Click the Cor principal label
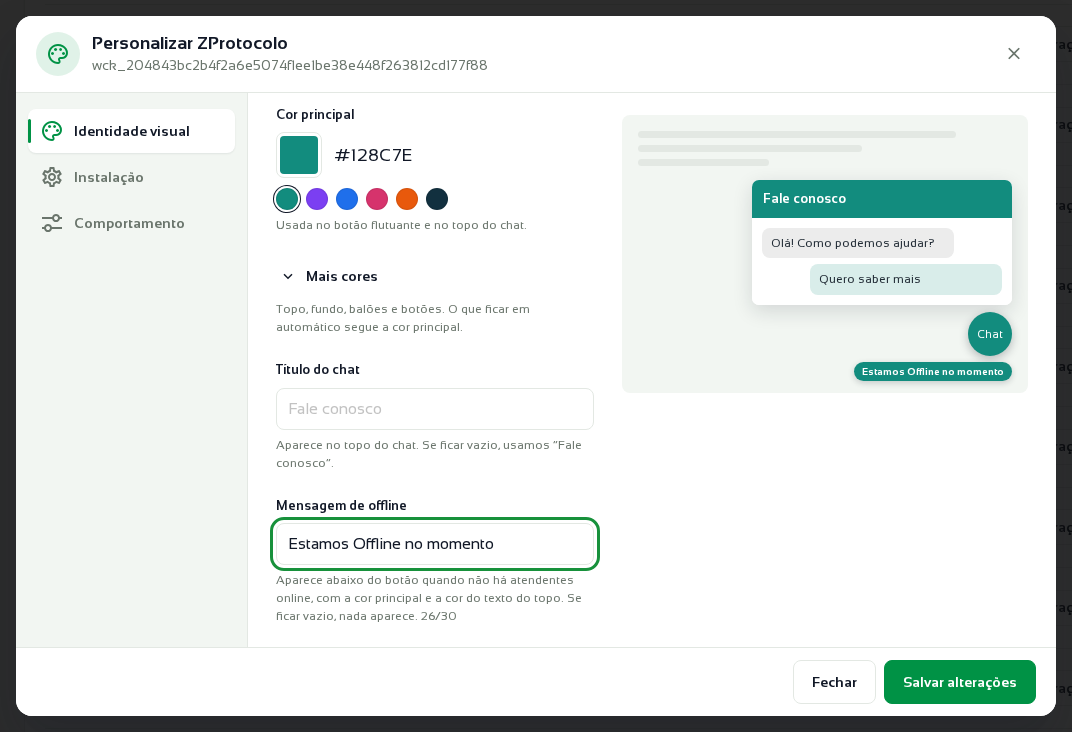1072x732 pixels. point(315,114)
